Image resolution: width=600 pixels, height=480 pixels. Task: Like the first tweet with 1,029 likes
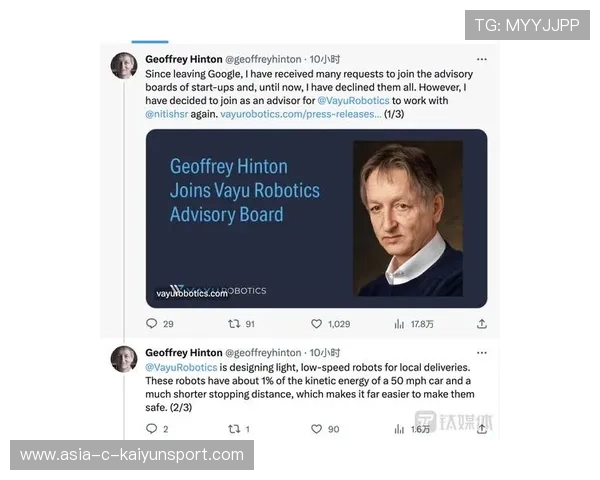[x=316, y=324]
